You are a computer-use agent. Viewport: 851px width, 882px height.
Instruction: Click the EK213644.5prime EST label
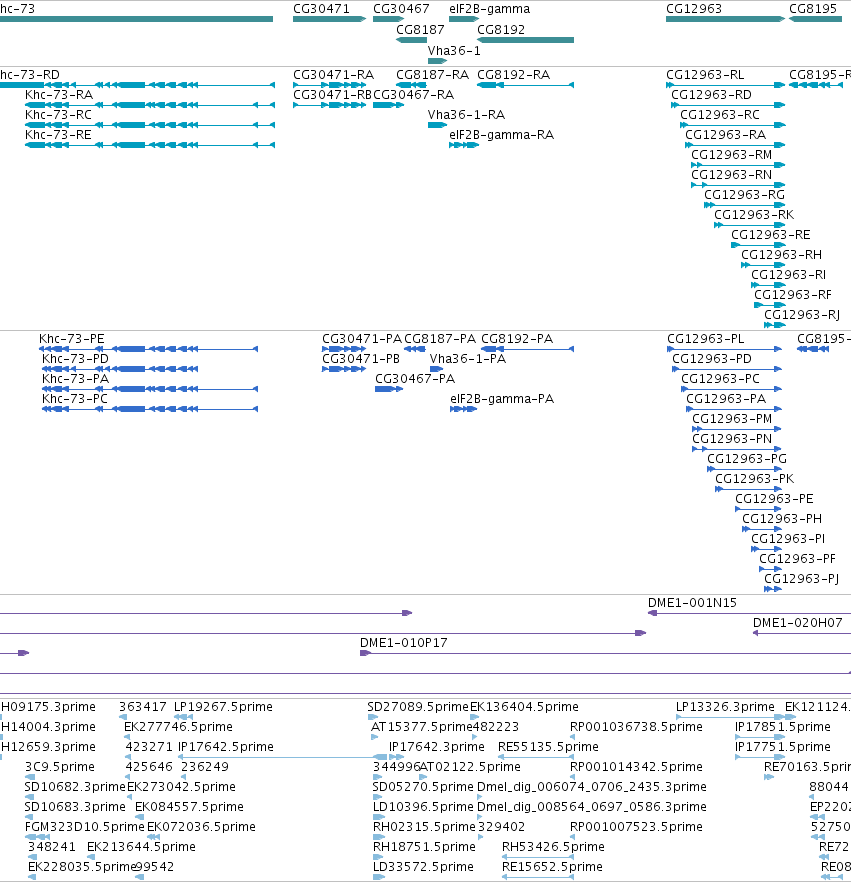tap(141, 847)
